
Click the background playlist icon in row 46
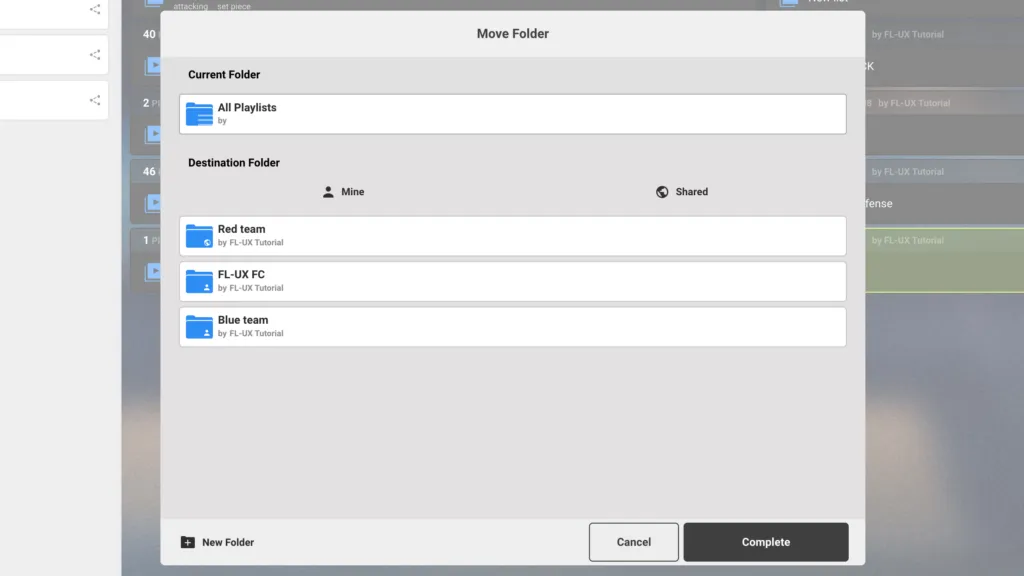click(153, 202)
